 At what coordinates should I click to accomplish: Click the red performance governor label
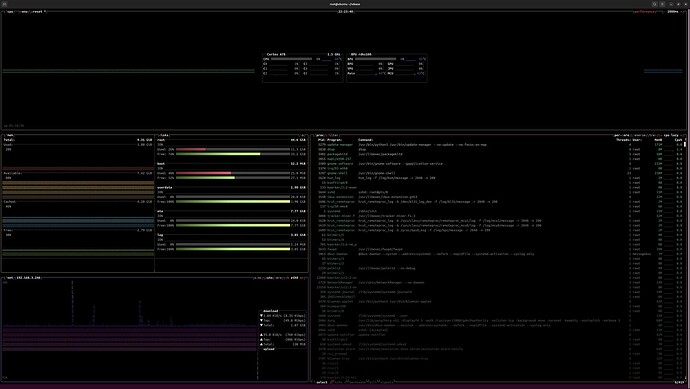(x=644, y=11)
